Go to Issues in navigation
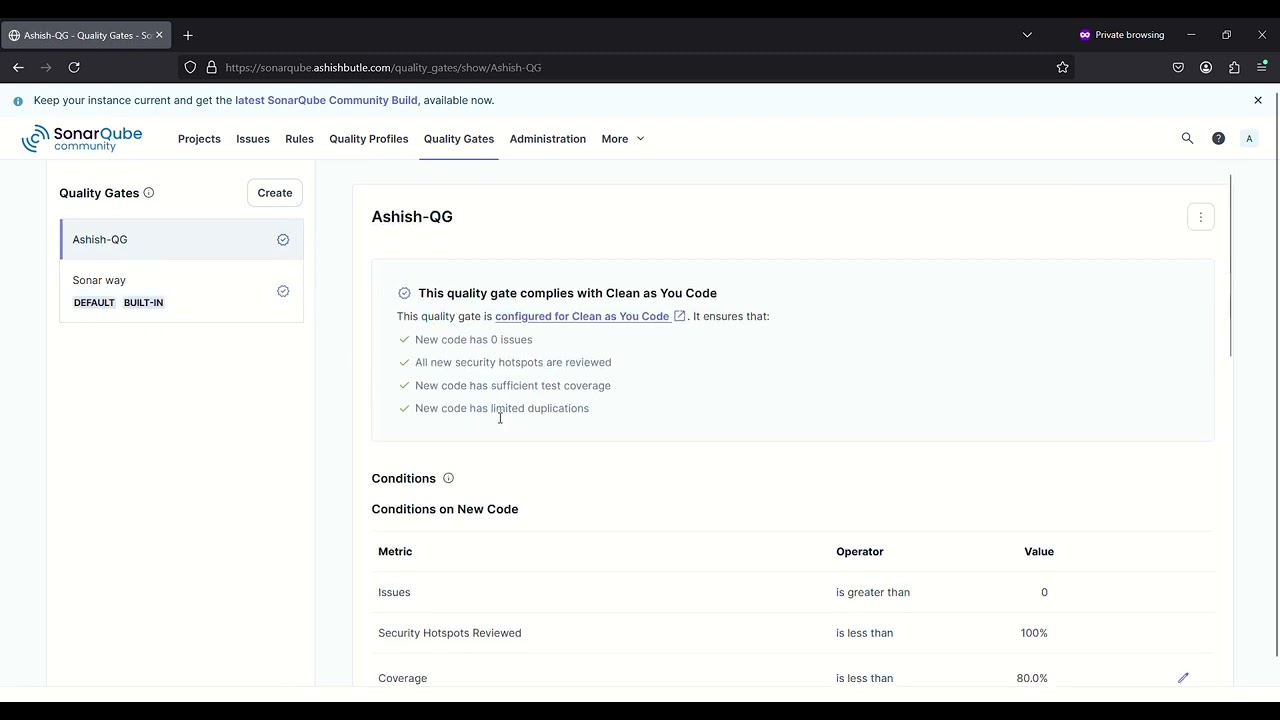 [253, 139]
